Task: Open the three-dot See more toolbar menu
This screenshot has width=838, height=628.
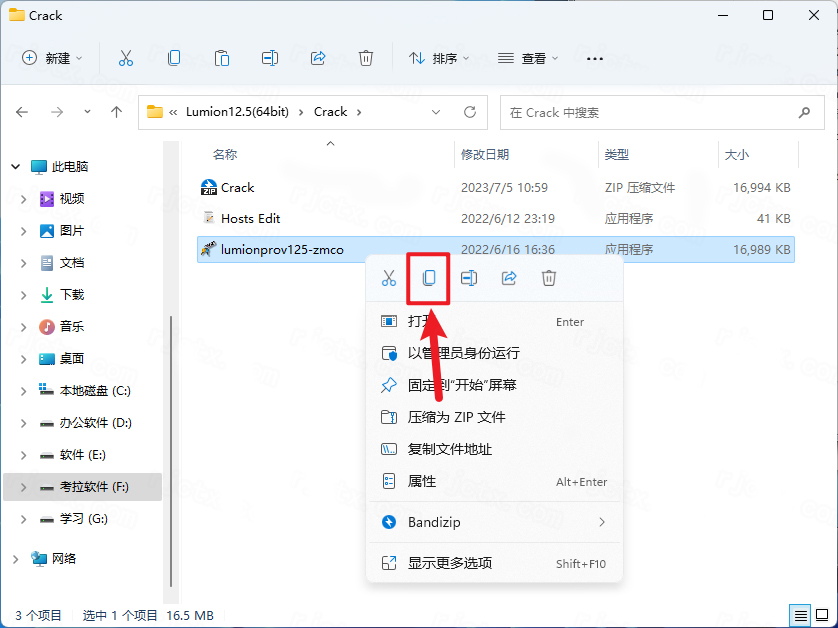Action: 595,59
